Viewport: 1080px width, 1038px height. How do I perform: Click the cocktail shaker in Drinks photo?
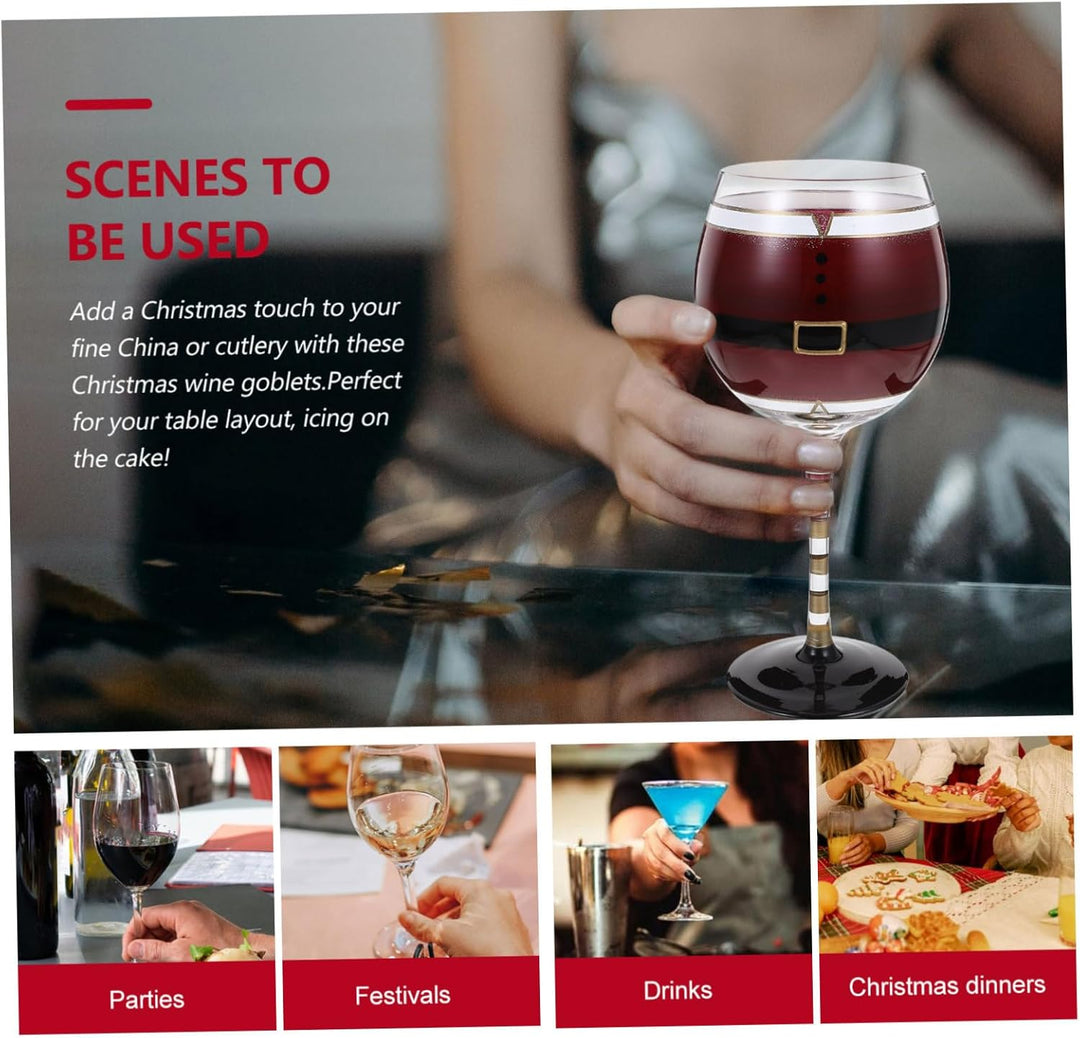(x=597, y=899)
